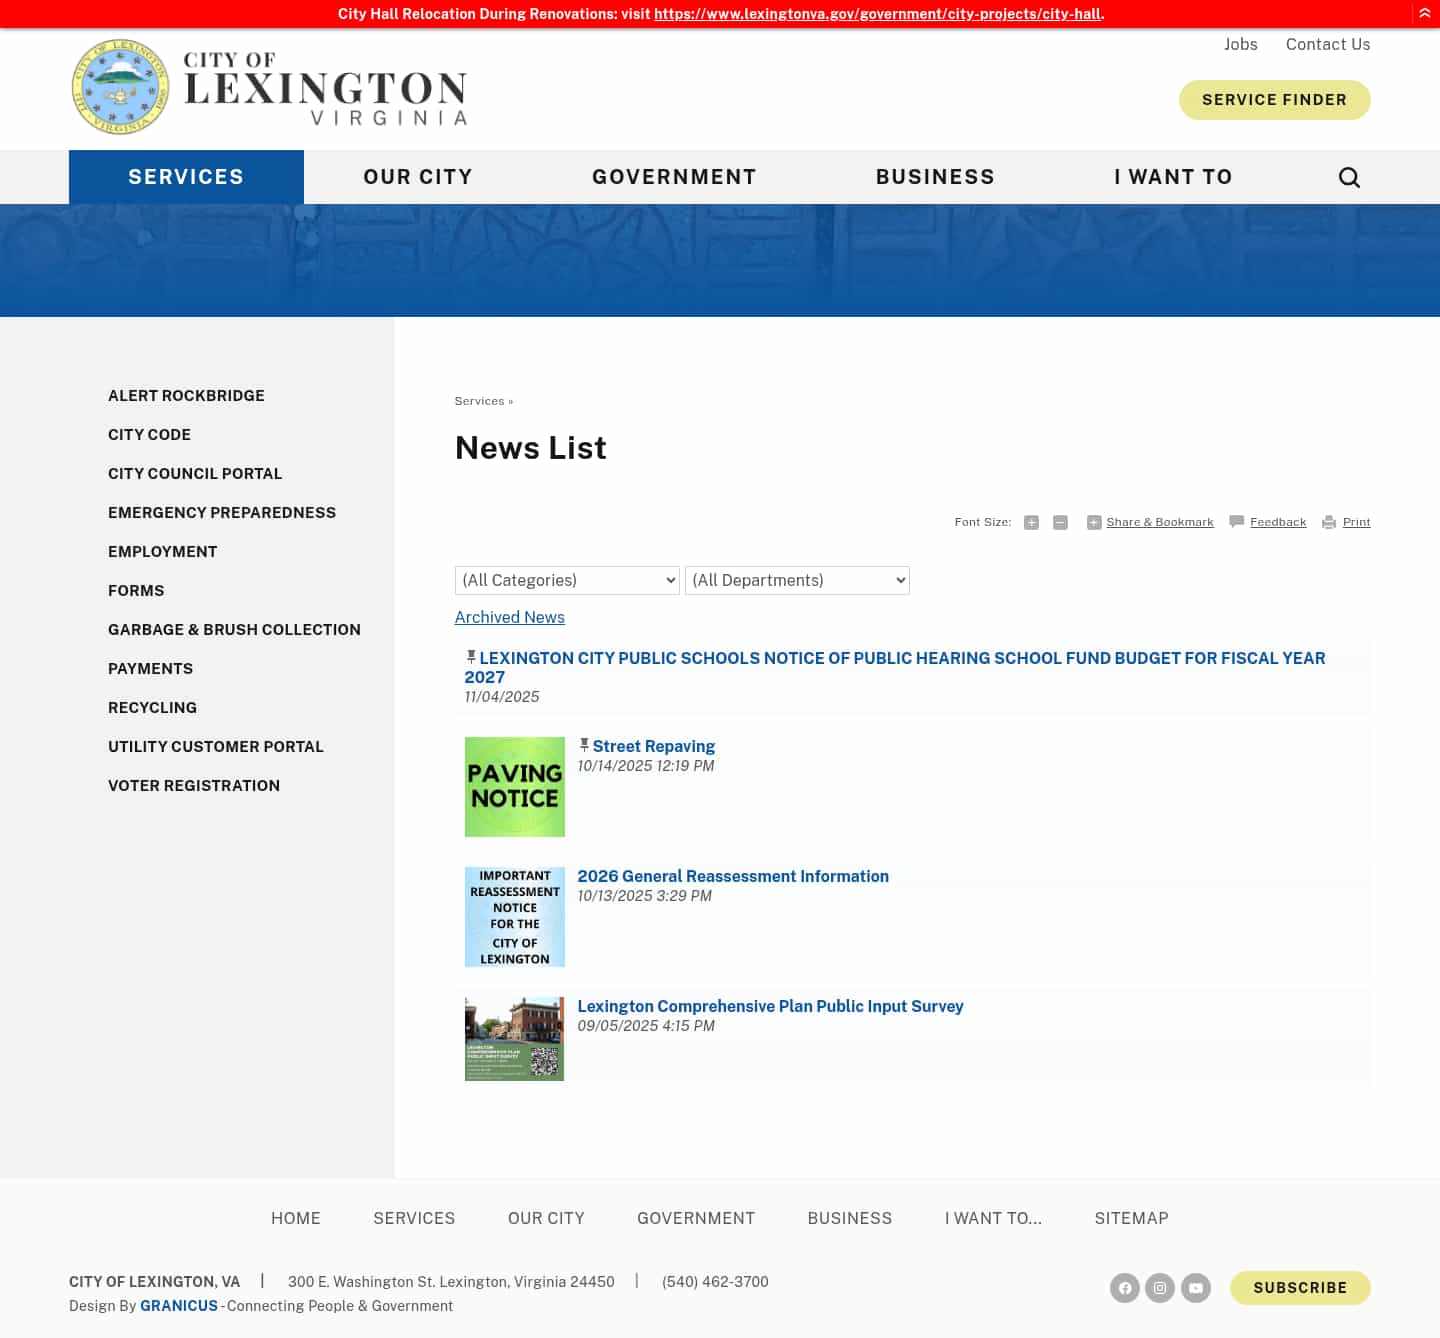
Task: Follow the city hall relocation banner link
Action: click(877, 14)
